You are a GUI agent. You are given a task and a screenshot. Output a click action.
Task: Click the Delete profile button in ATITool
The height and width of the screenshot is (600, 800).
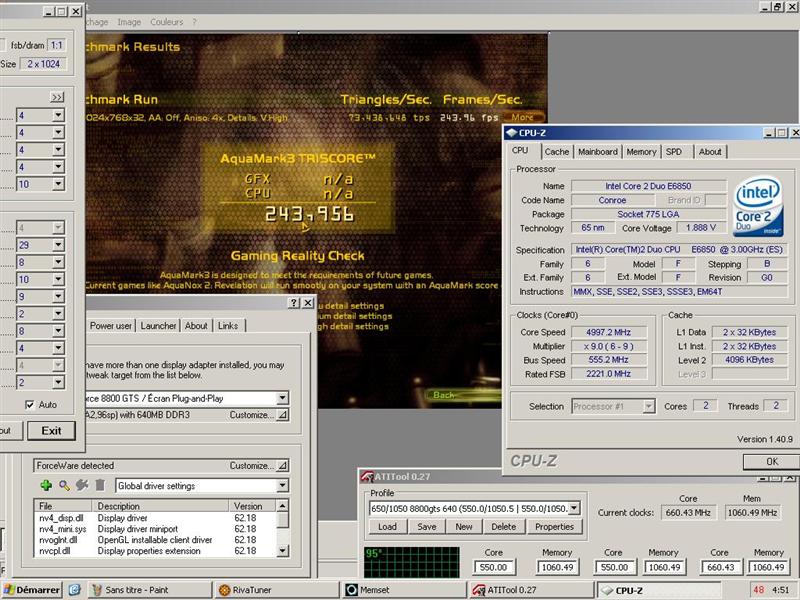tap(504, 527)
